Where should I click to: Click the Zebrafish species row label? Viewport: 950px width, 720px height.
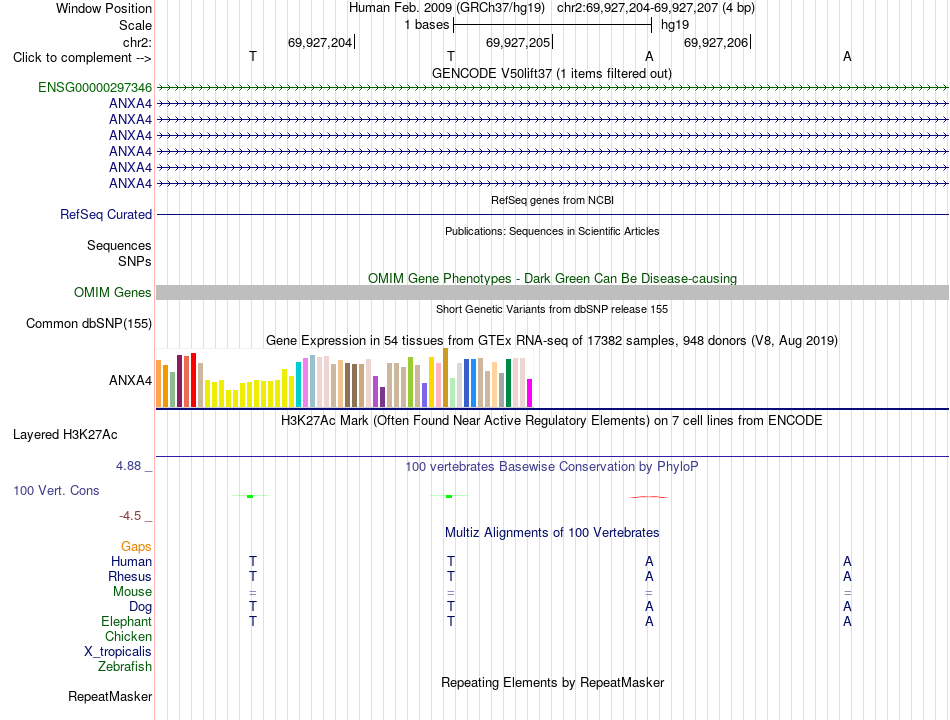click(125, 667)
